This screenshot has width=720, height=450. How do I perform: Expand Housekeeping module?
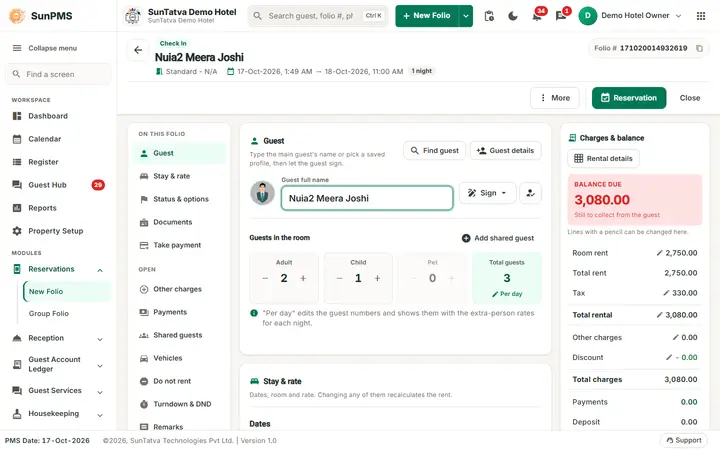coord(100,415)
